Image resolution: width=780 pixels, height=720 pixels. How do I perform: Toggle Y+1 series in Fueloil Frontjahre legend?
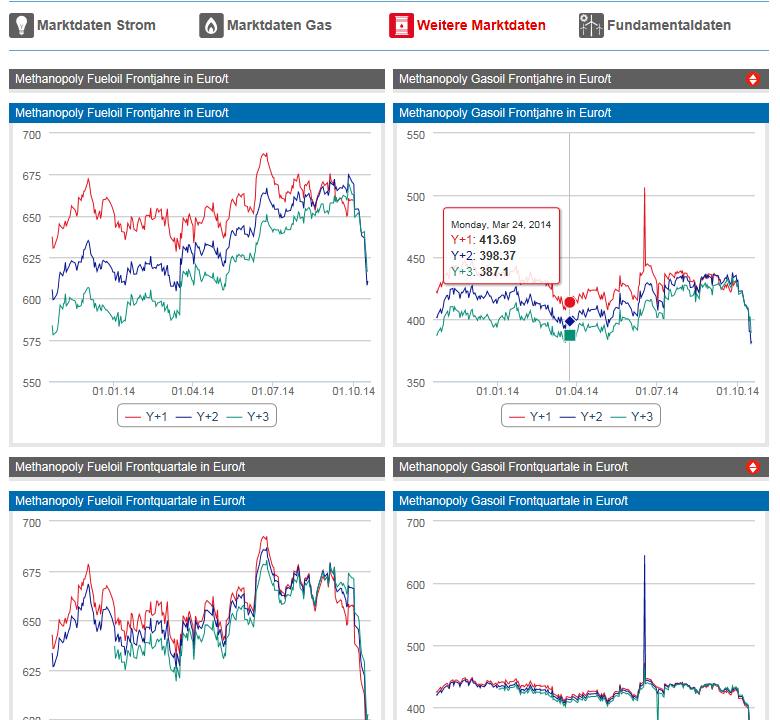point(145,416)
